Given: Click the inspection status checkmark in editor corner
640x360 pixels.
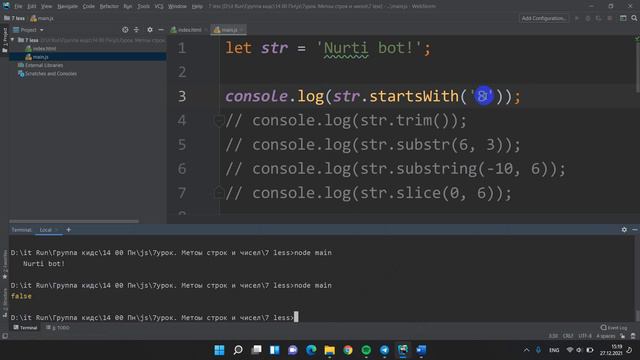Looking at the screenshot, I should 637,39.
